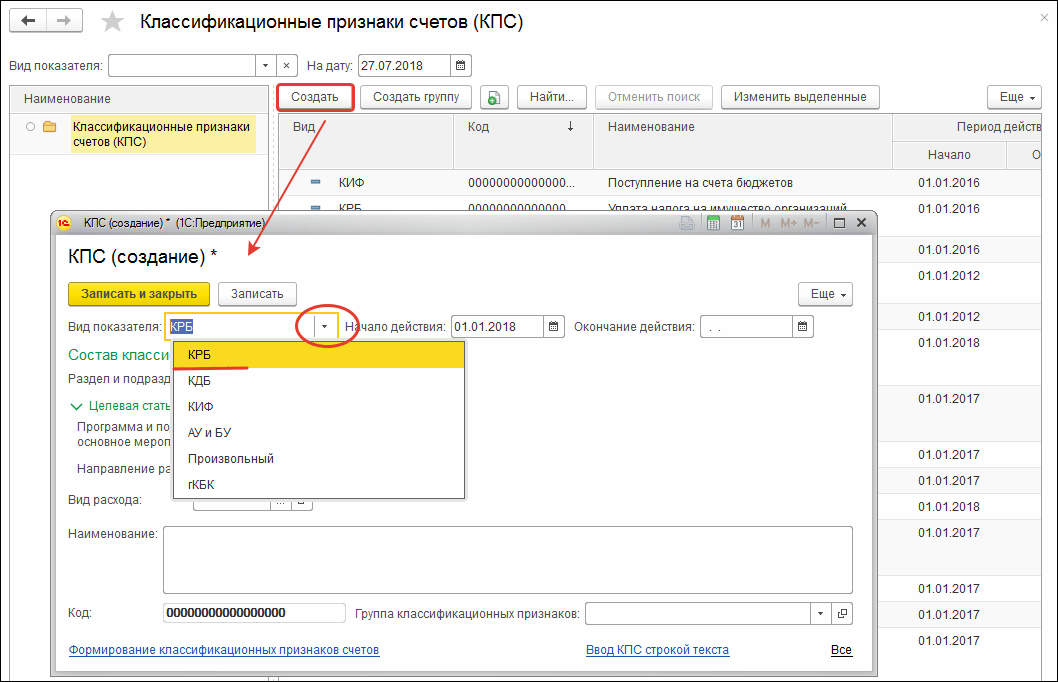Select КДБ from dropdown list
Viewport: 1058px width, 682px height.
pos(318,380)
